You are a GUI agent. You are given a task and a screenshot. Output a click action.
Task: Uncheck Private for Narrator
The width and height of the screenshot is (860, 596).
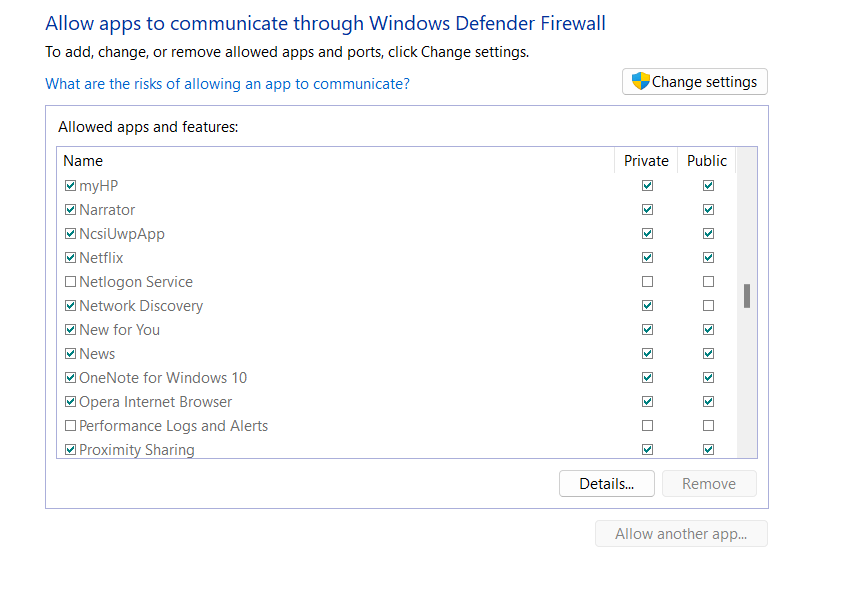pyautogui.click(x=647, y=210)
